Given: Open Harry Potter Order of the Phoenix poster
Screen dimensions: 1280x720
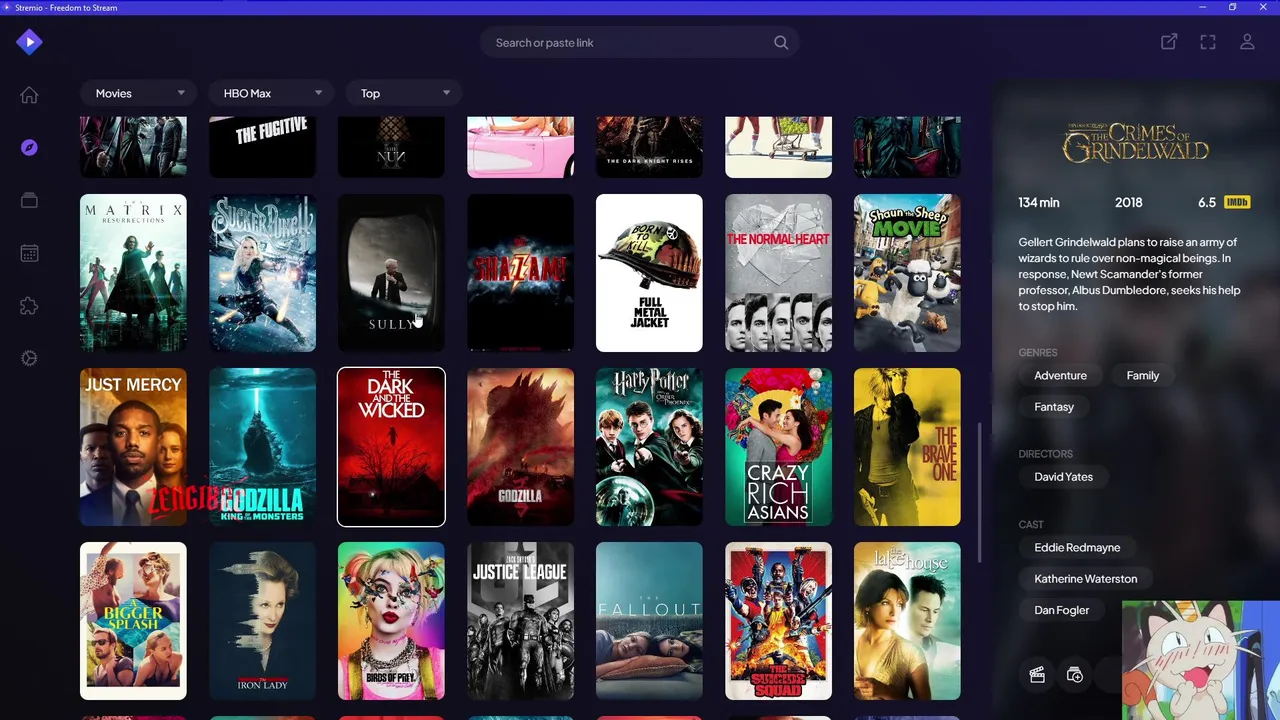Looking at the screenshot, I should point(649,447).
